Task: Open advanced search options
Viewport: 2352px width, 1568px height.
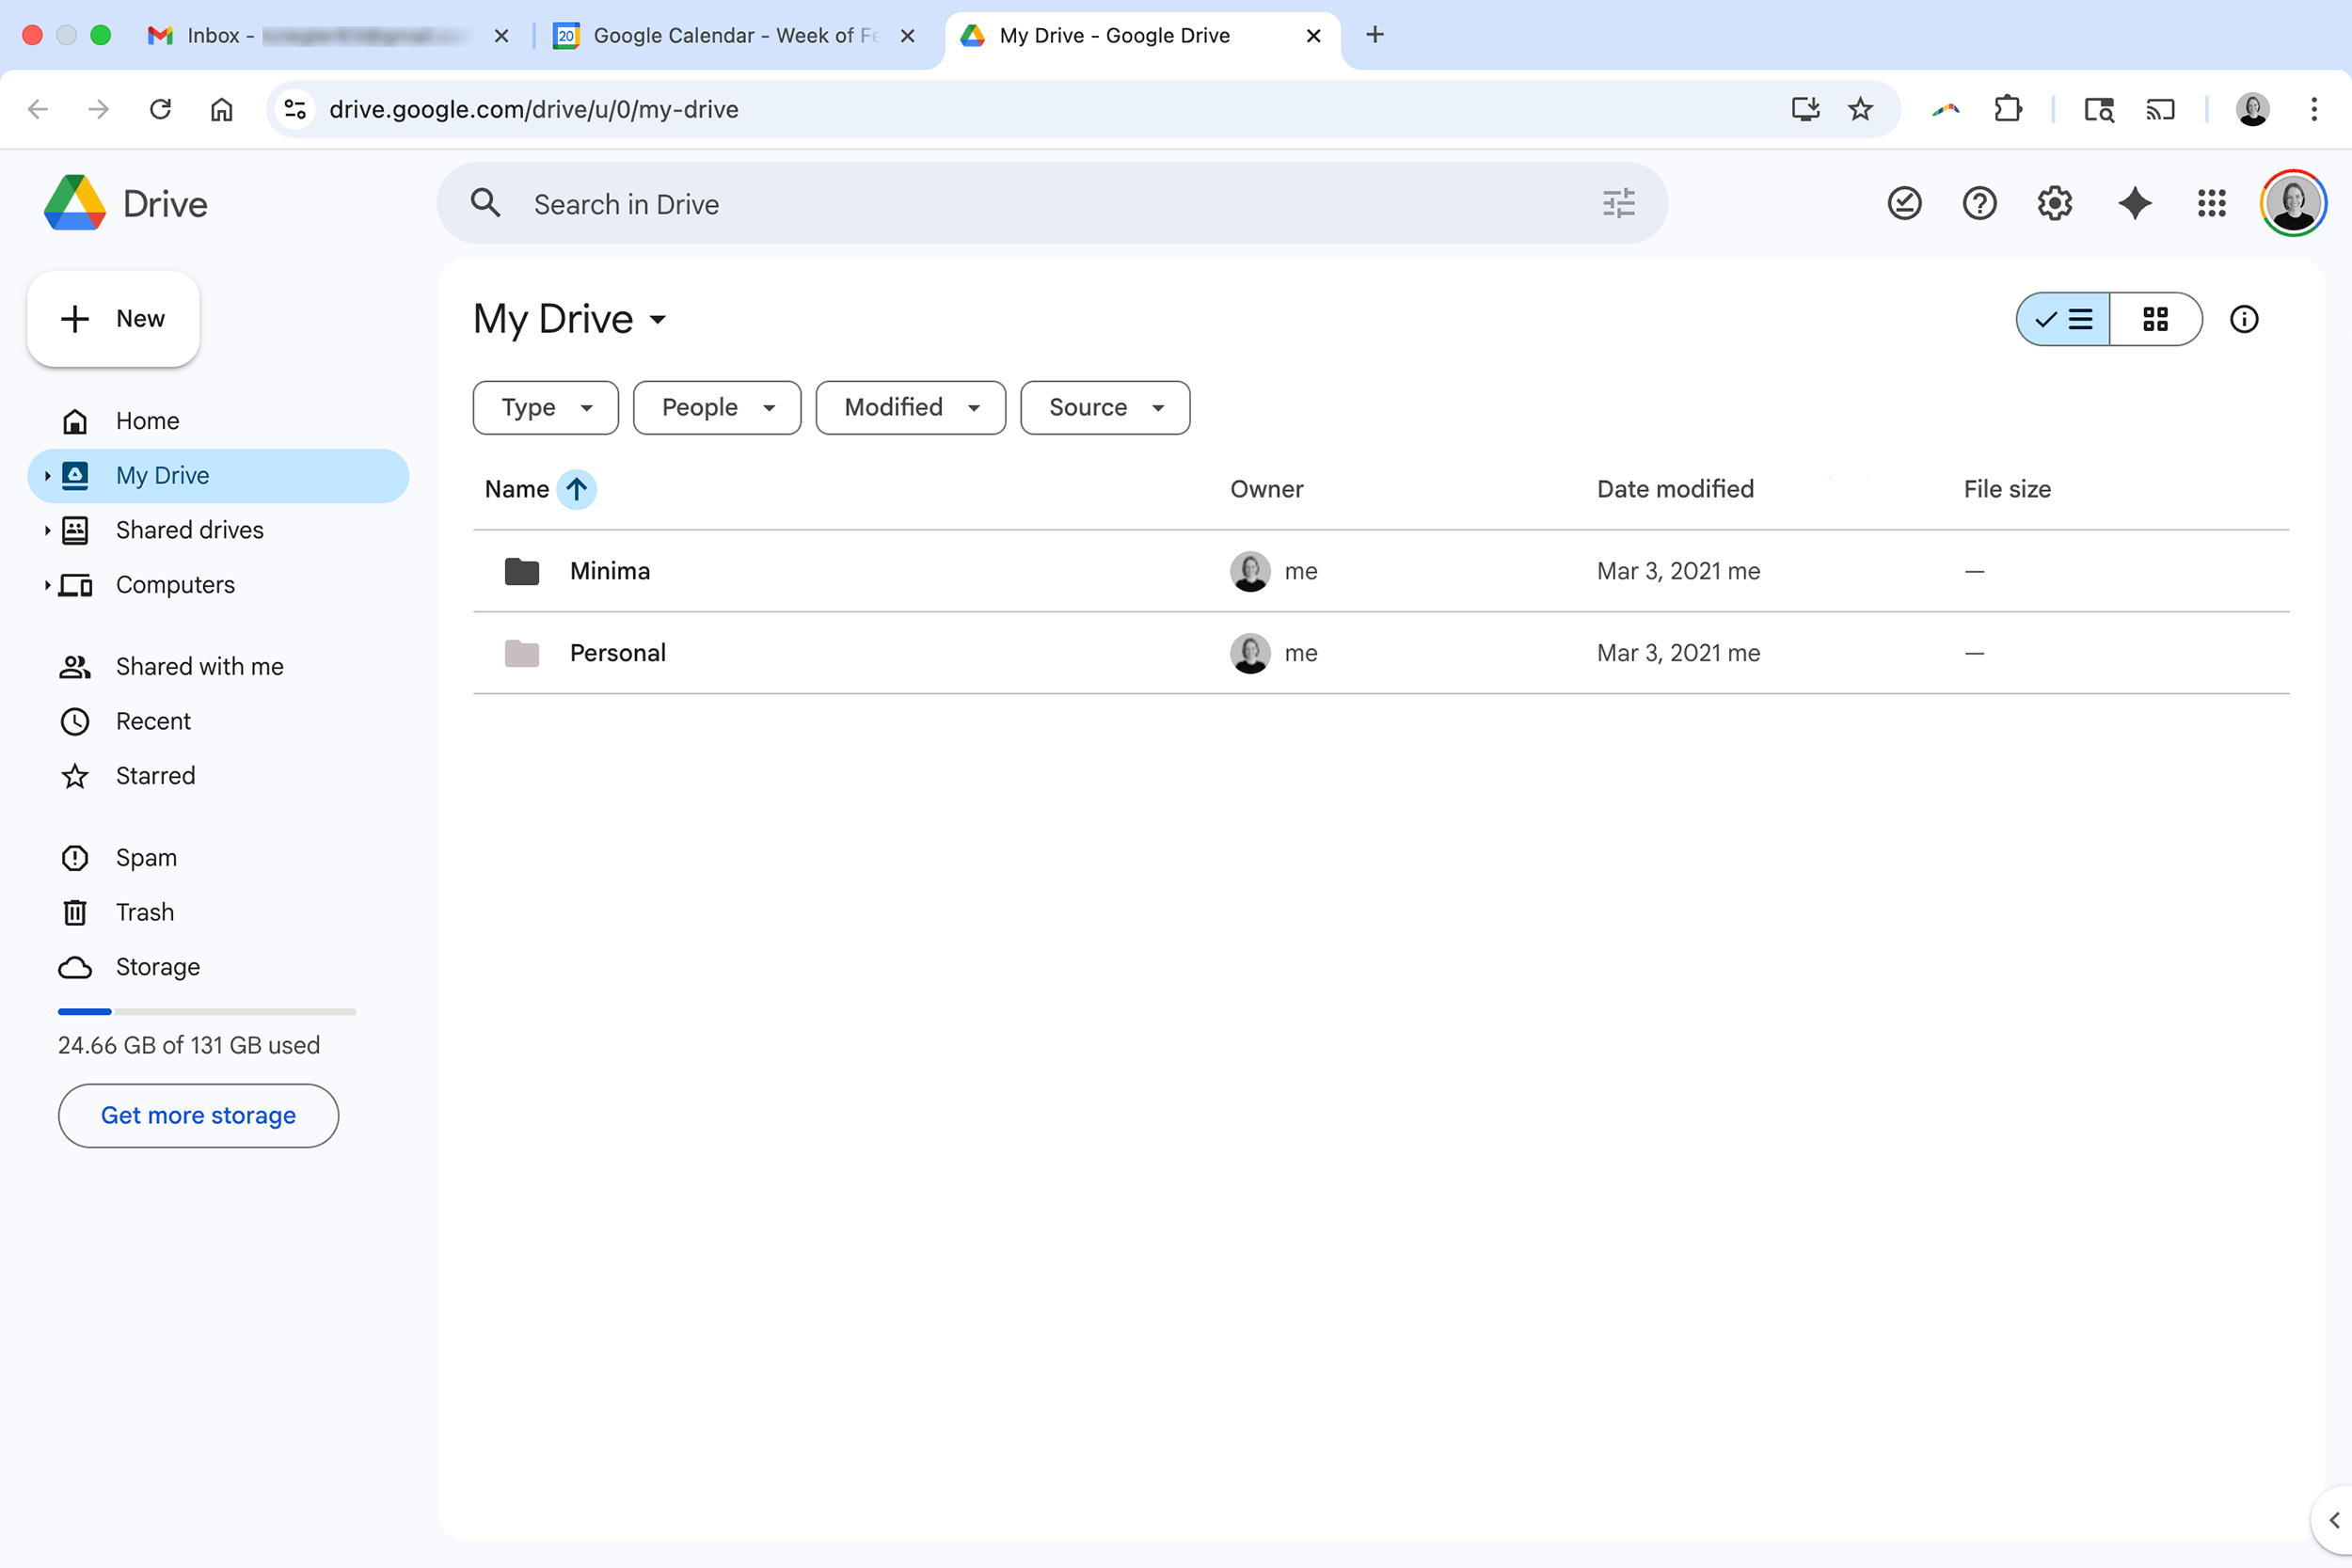Action: tap(1618, 203)
